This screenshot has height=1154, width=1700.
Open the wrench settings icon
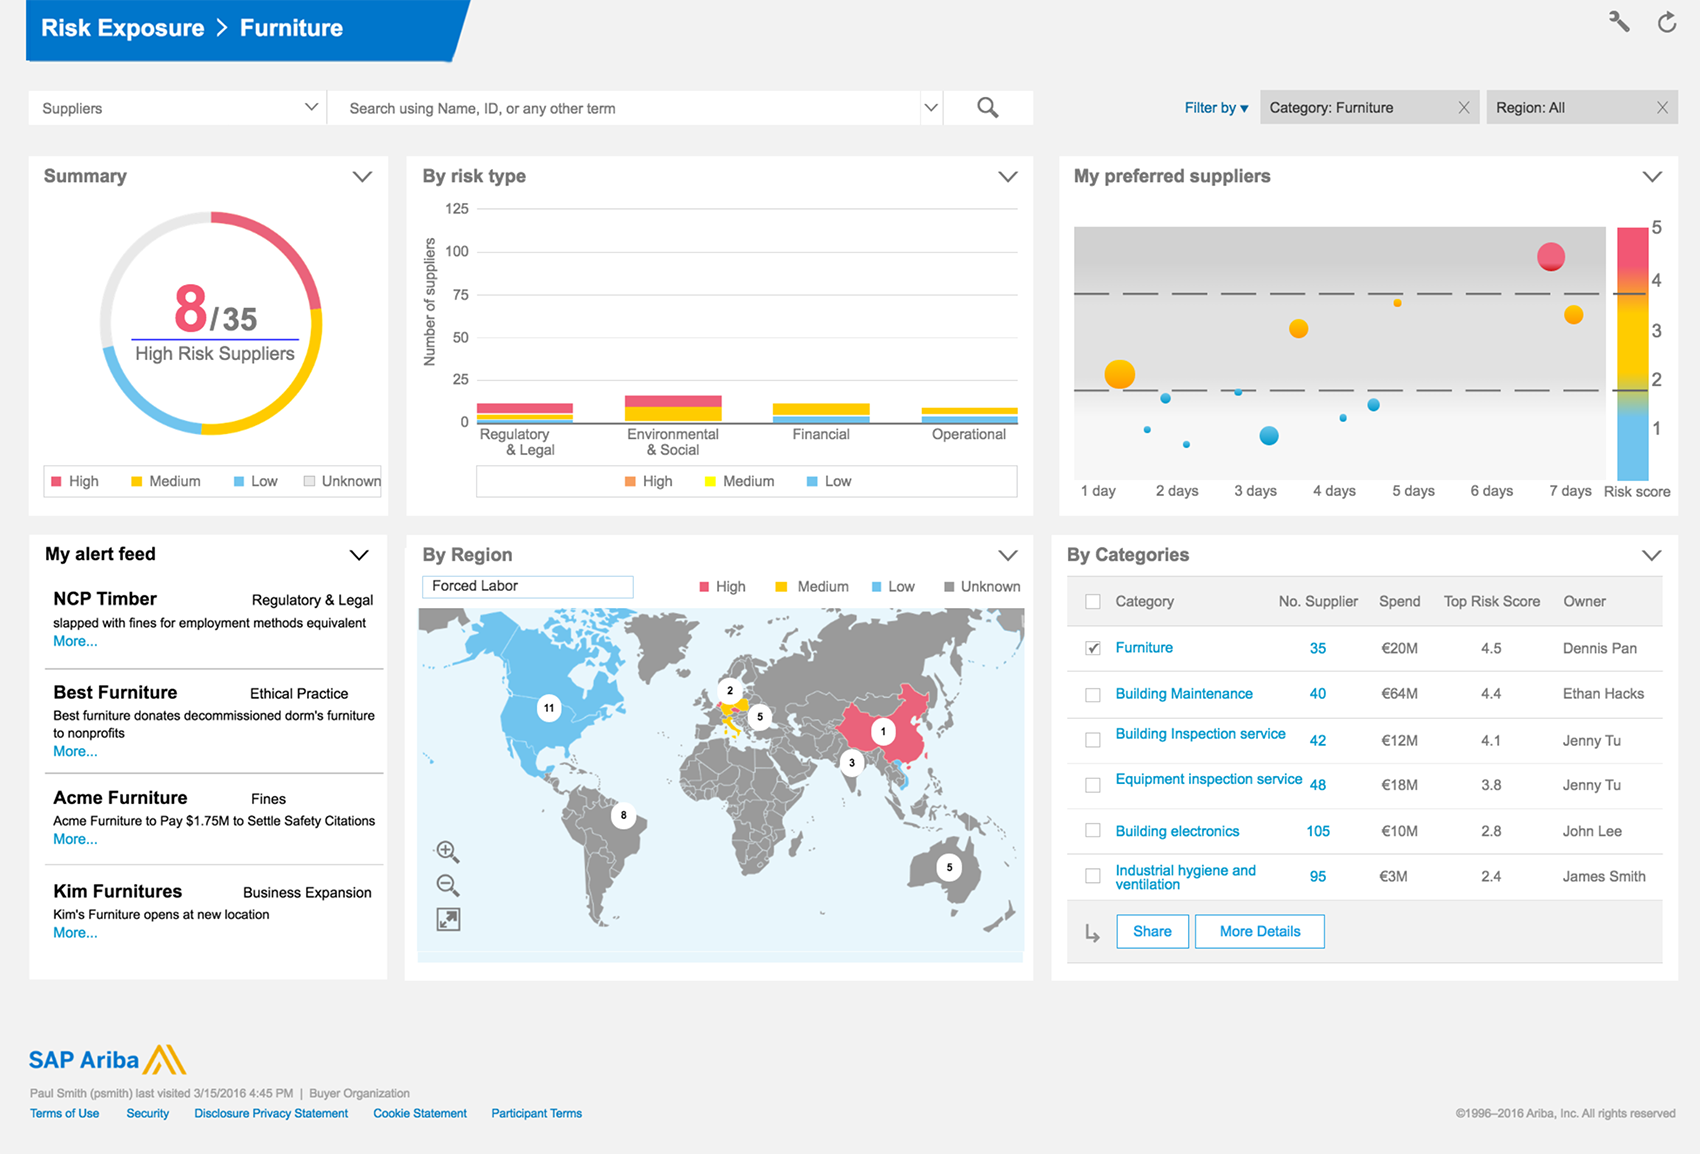point(1620,21)
